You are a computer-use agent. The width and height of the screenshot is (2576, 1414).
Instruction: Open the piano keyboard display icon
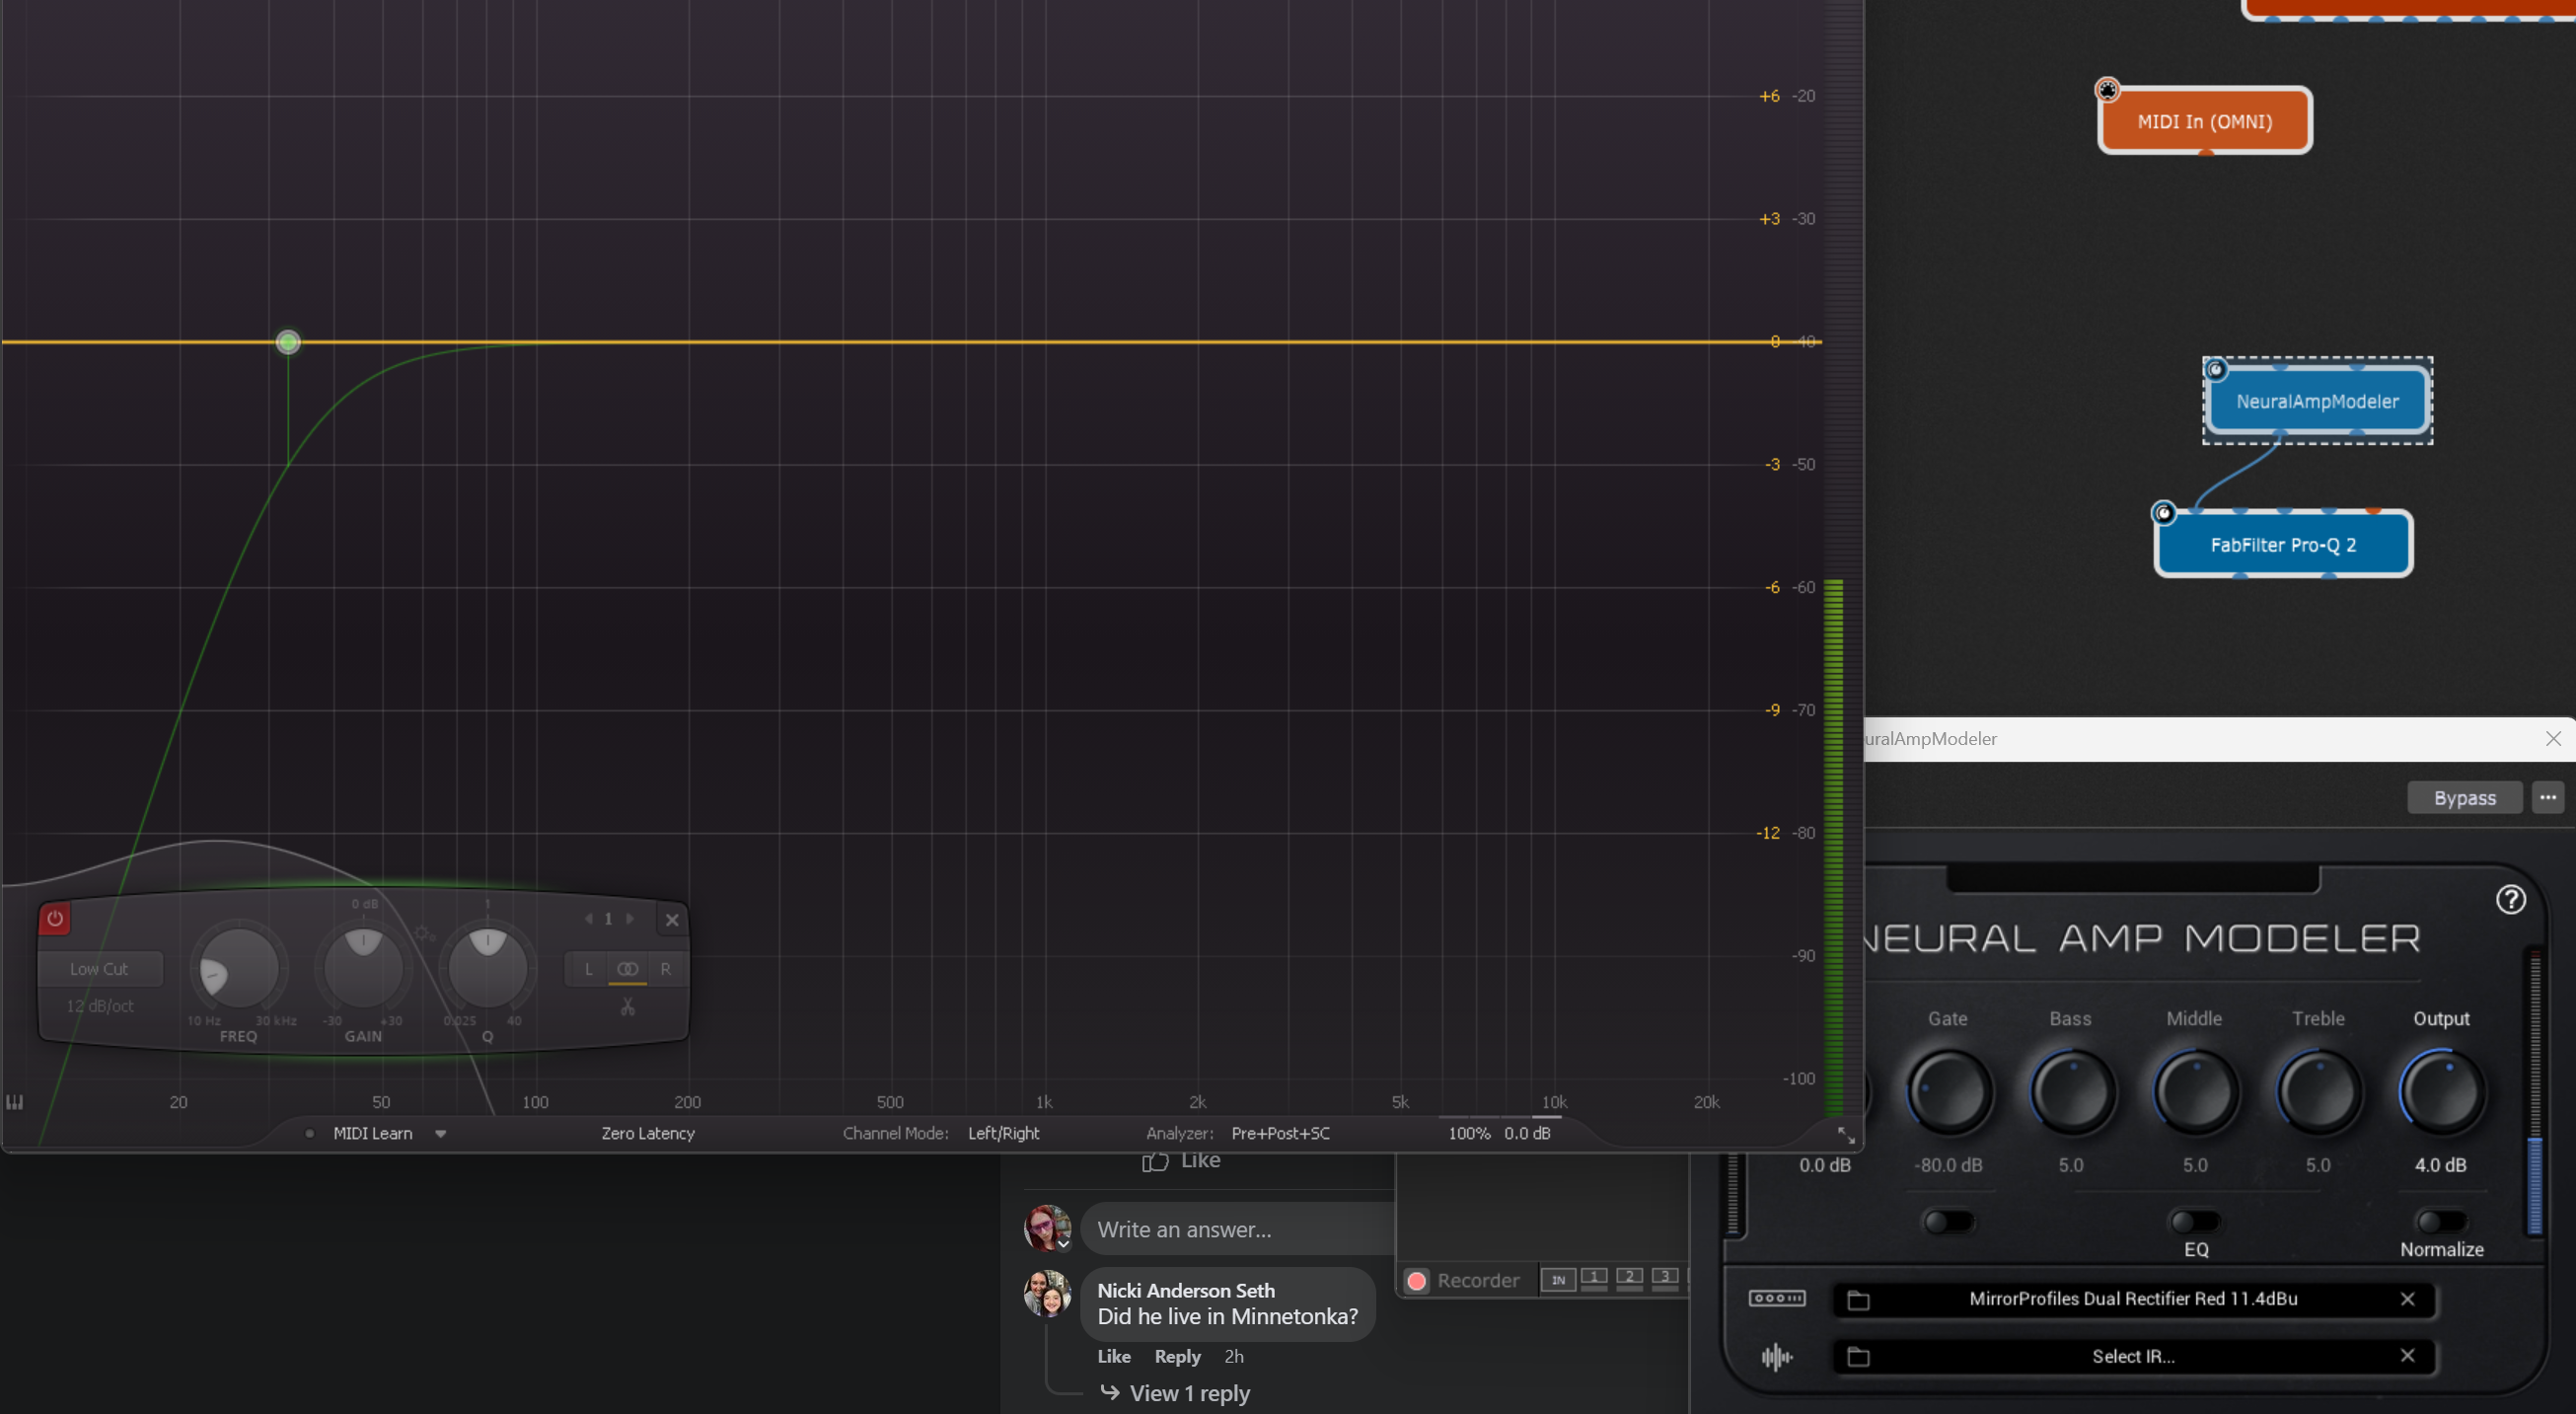15,1102
